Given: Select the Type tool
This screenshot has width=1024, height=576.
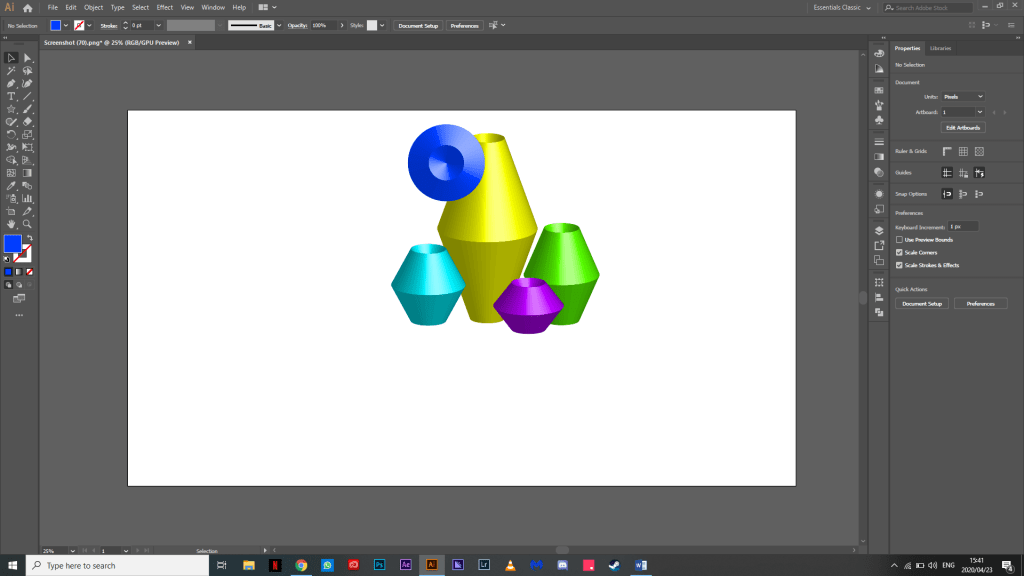Looking at the screenshot, I should coord(11,96).
